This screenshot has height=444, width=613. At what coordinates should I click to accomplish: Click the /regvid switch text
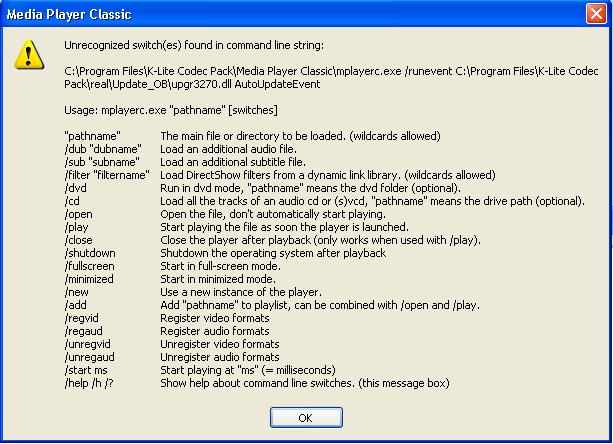pos(82,318)
